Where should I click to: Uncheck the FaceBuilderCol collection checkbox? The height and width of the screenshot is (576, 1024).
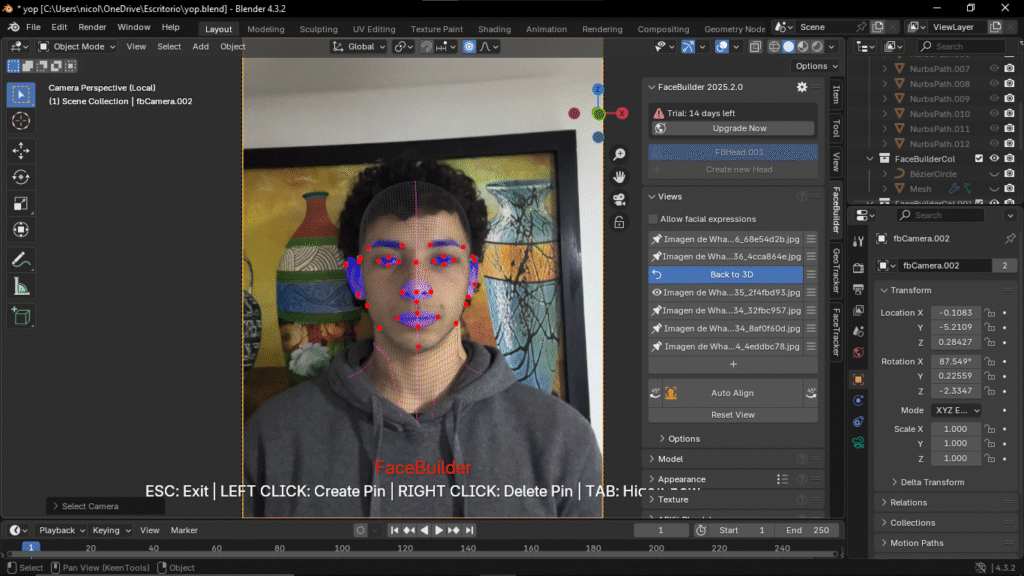979,159
